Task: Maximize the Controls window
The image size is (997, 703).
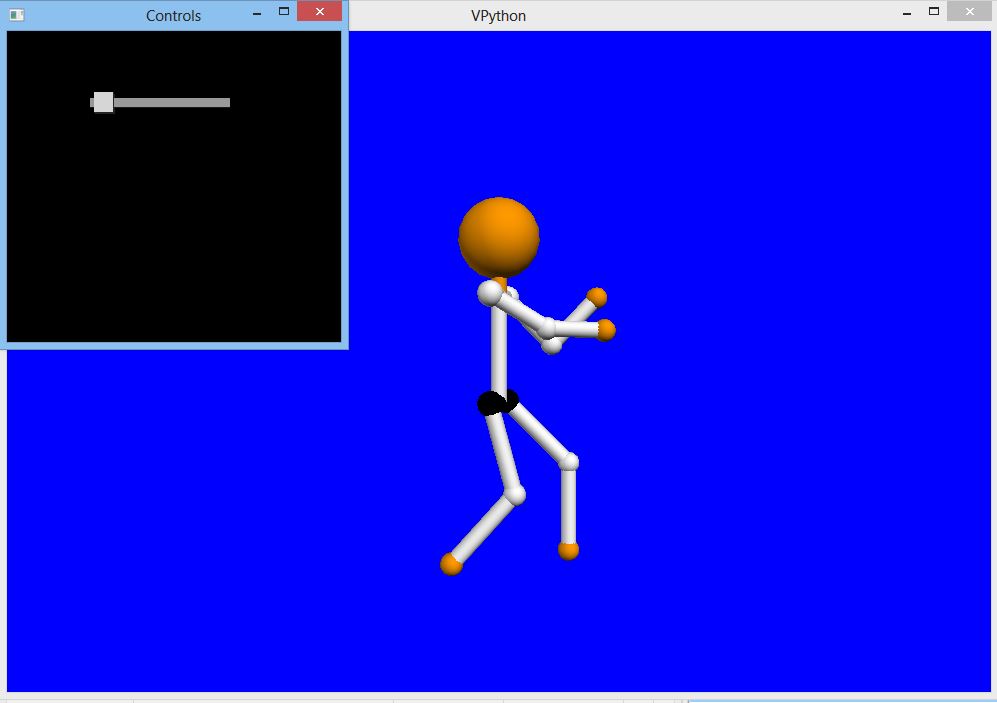Action: 284,12
